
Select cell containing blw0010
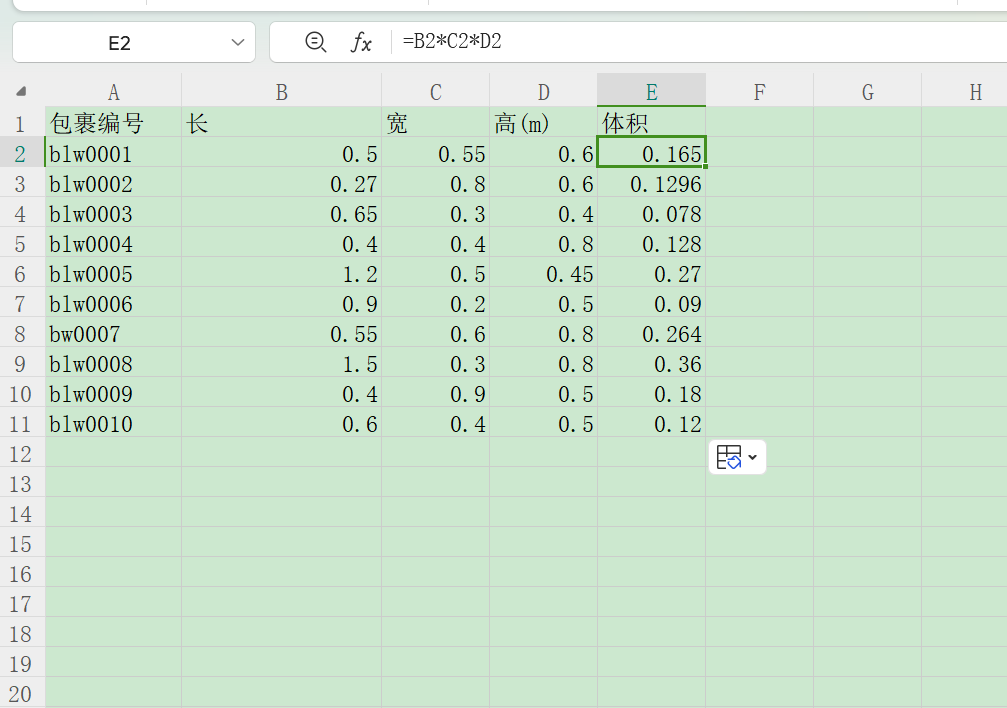click(113, 422)
